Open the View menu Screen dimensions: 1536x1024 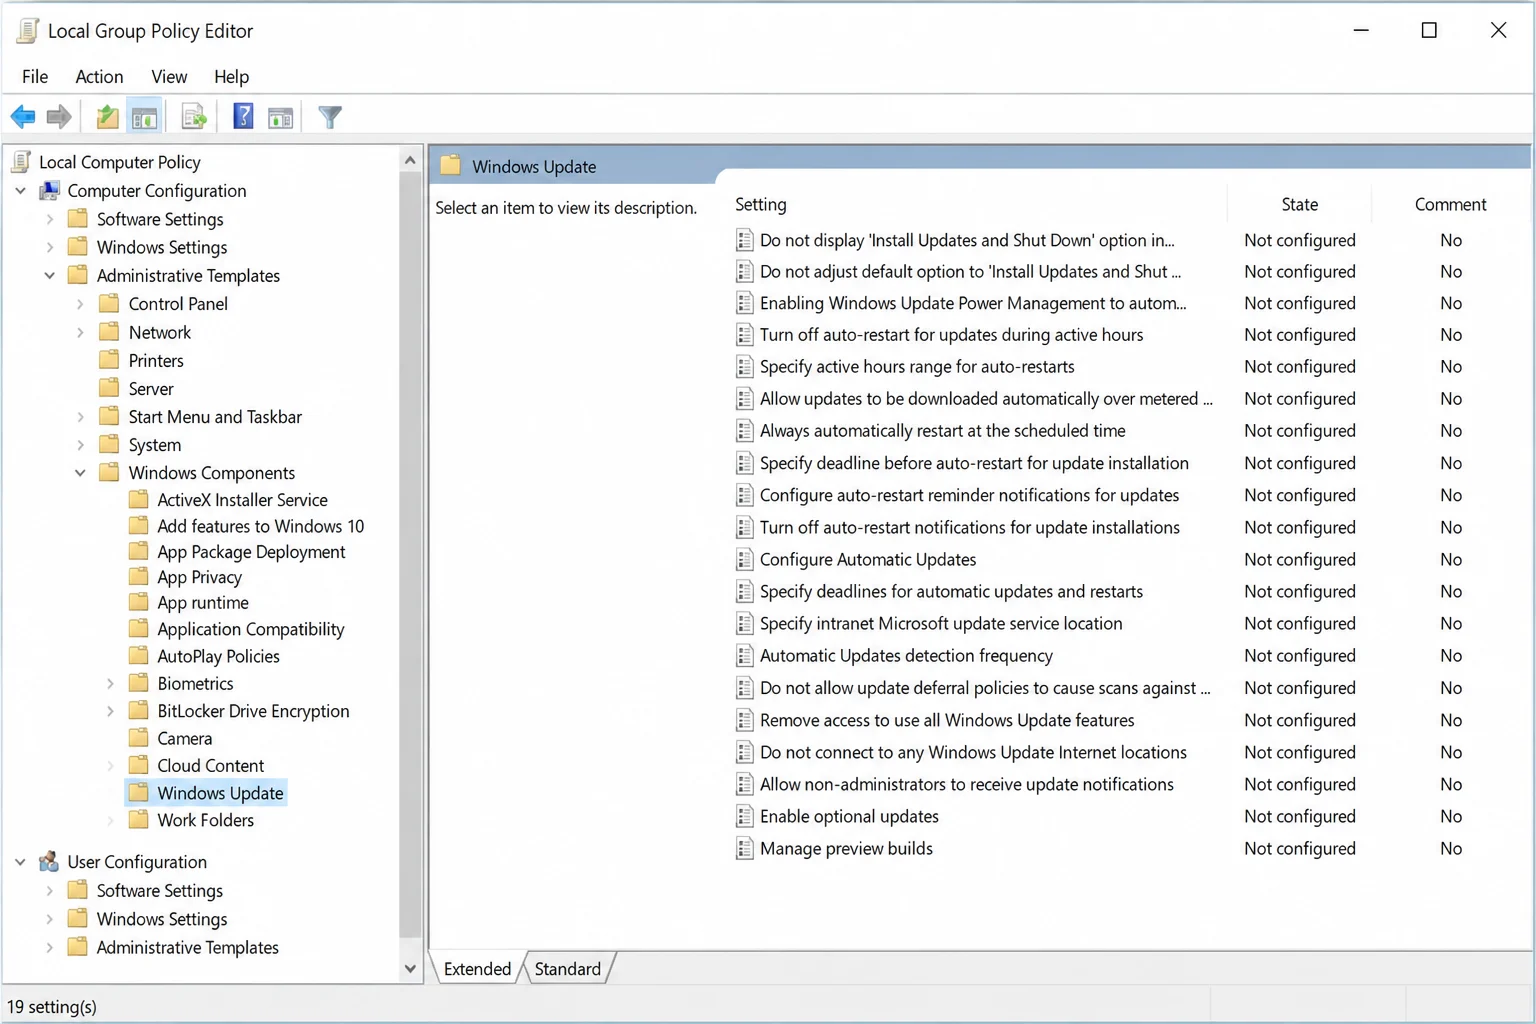pos(169,76)
